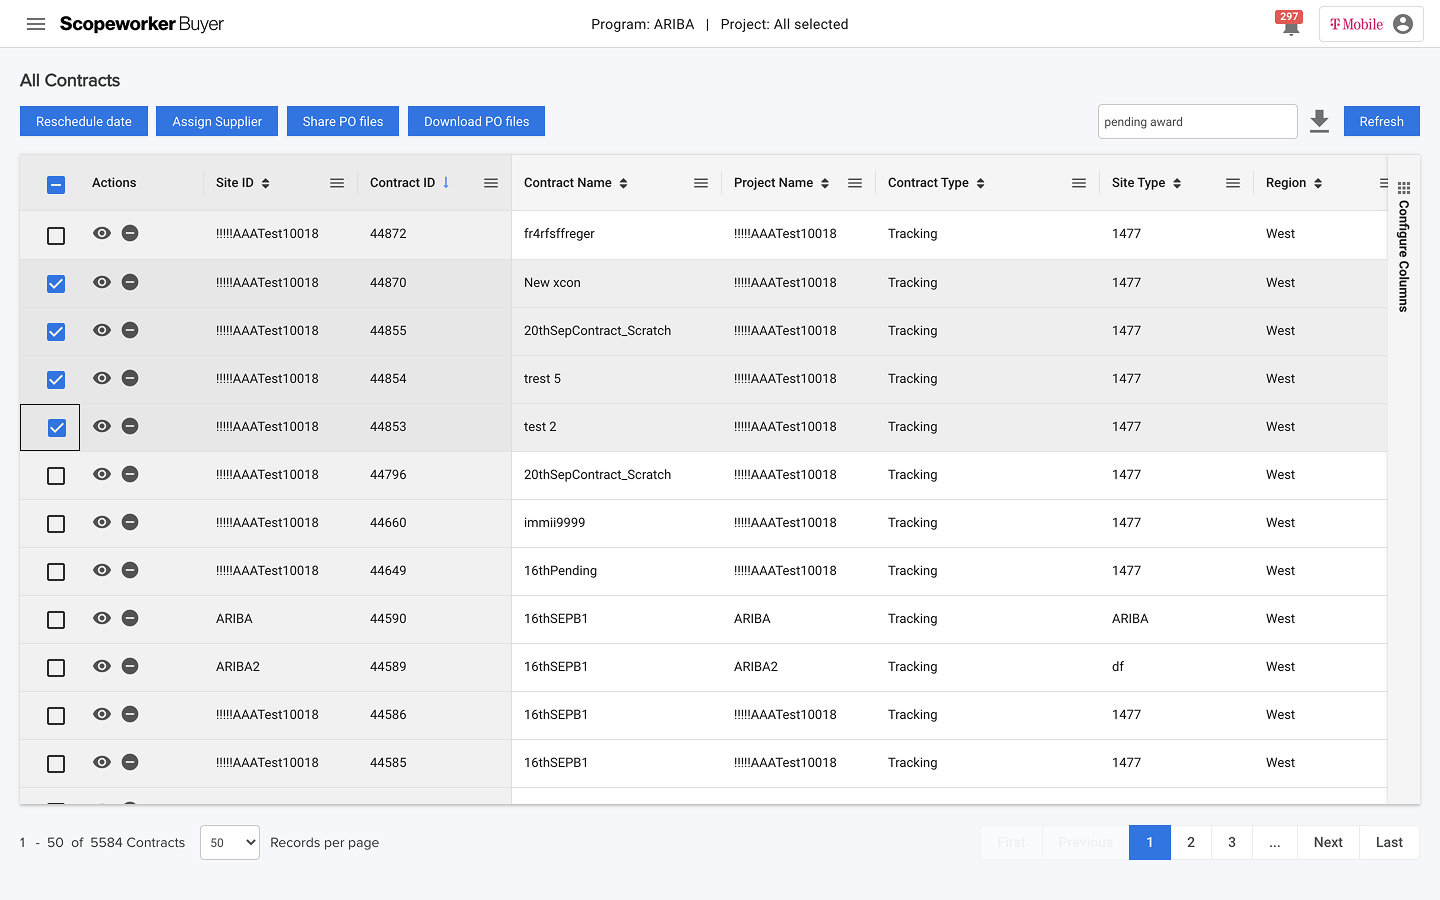
Task: Click contract name 'immii9999'
Action: pos(555,522)
